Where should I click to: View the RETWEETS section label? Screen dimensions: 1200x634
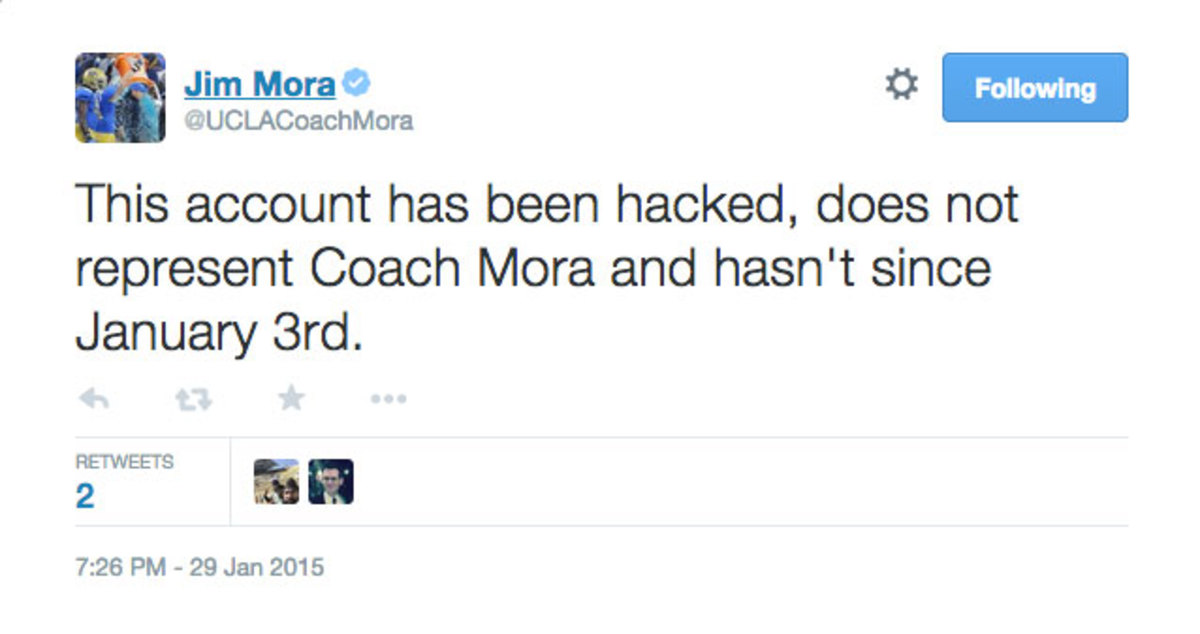click(x=122, y=461)
